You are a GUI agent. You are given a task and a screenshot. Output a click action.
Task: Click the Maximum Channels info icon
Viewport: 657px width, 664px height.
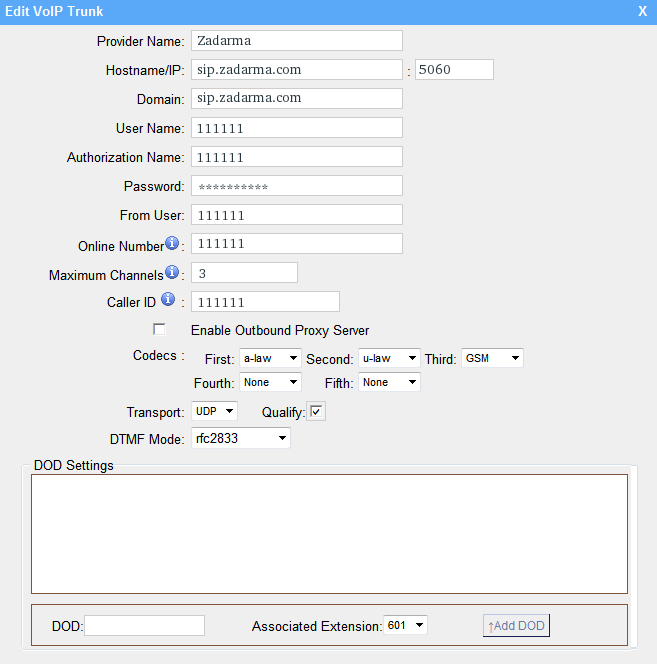[x=172, y=273]
